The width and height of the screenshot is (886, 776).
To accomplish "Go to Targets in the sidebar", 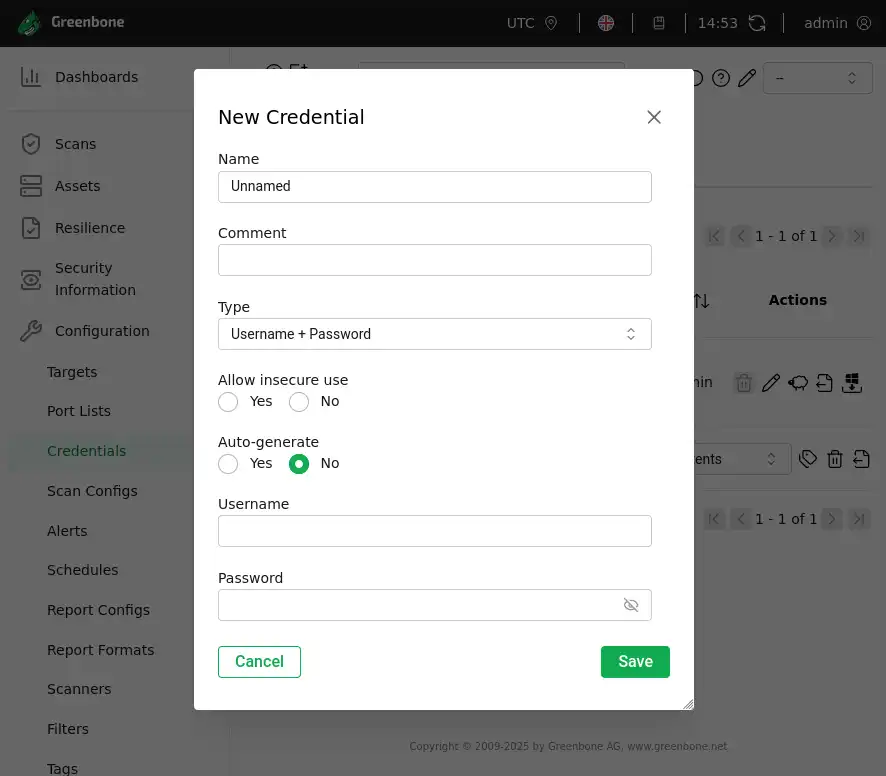I will coord(72,372).
